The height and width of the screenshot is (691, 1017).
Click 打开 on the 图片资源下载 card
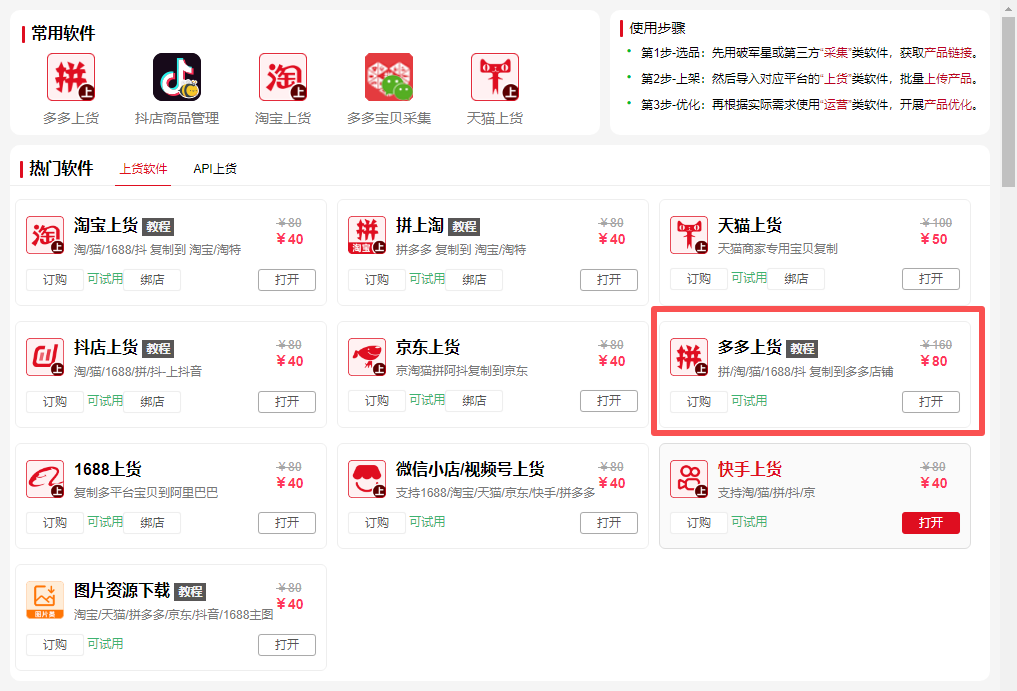pyautogui.click(x=287, y=644)
